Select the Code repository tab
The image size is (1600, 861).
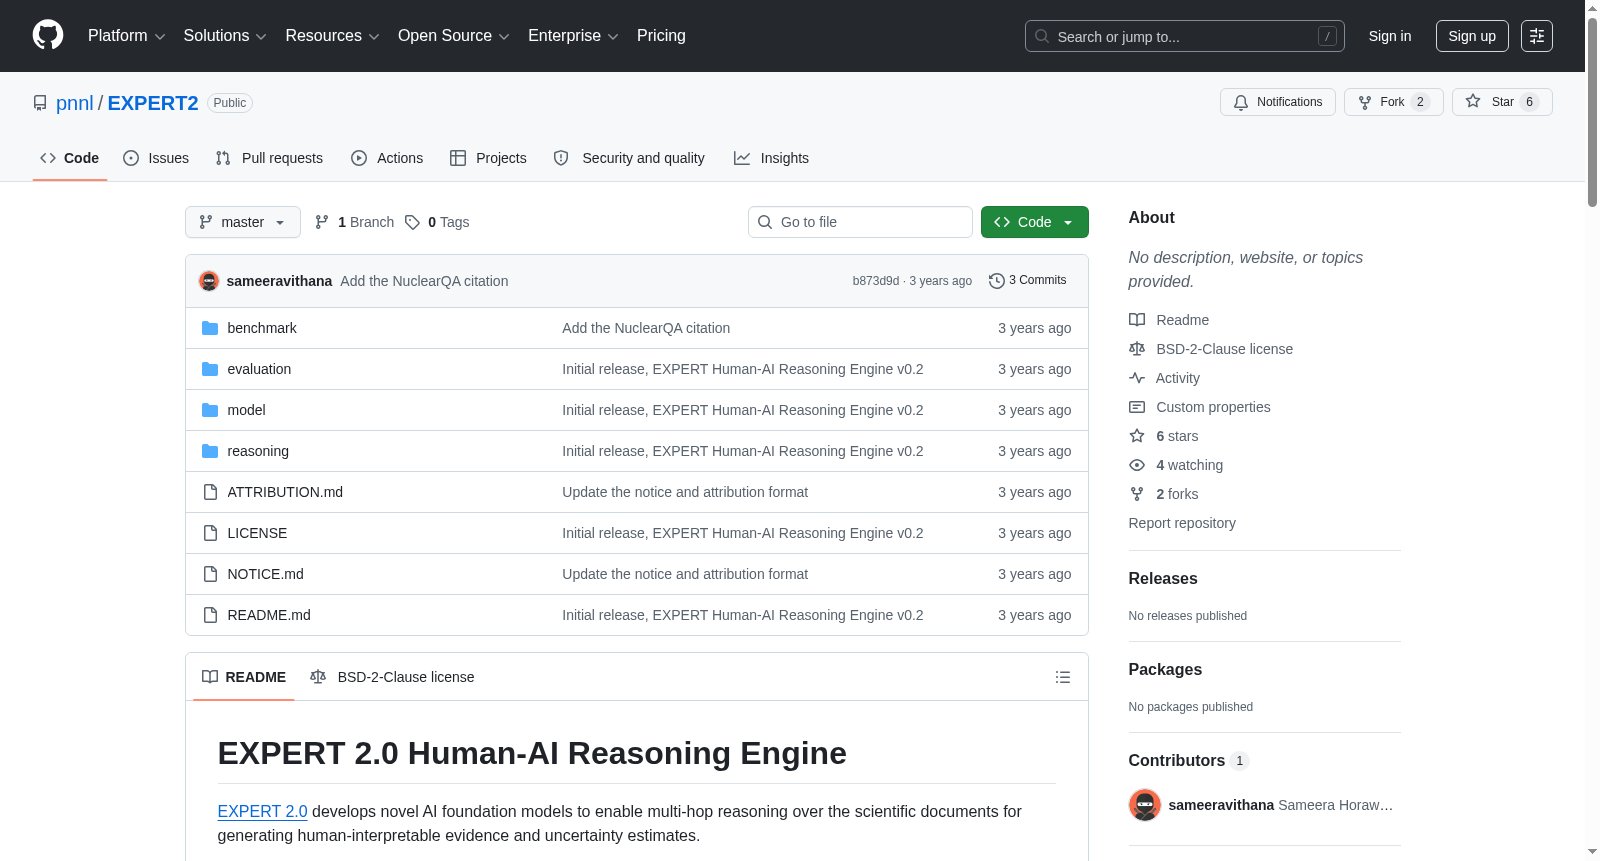point(70,158)
